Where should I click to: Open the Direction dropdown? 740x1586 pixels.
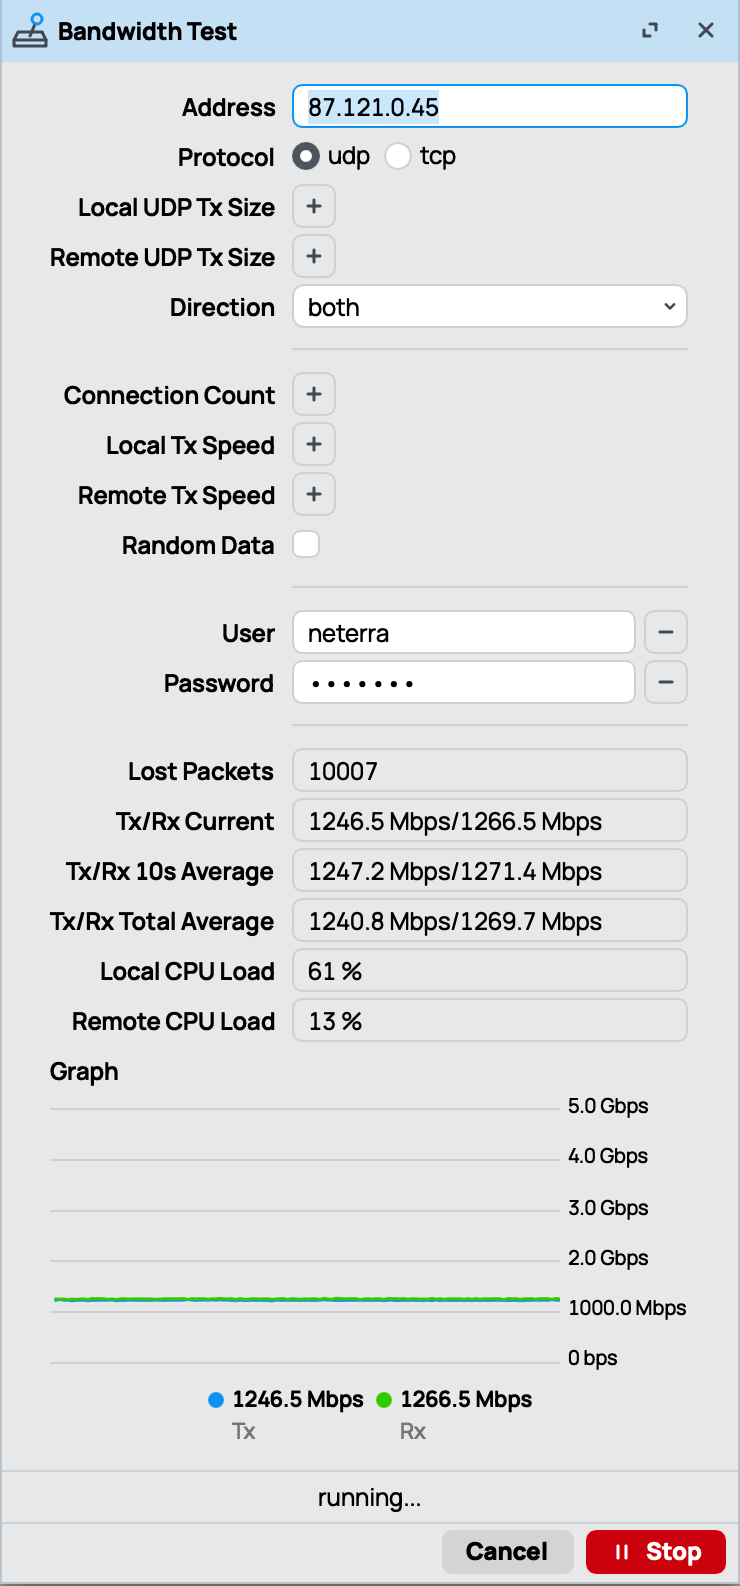[490, 307]
